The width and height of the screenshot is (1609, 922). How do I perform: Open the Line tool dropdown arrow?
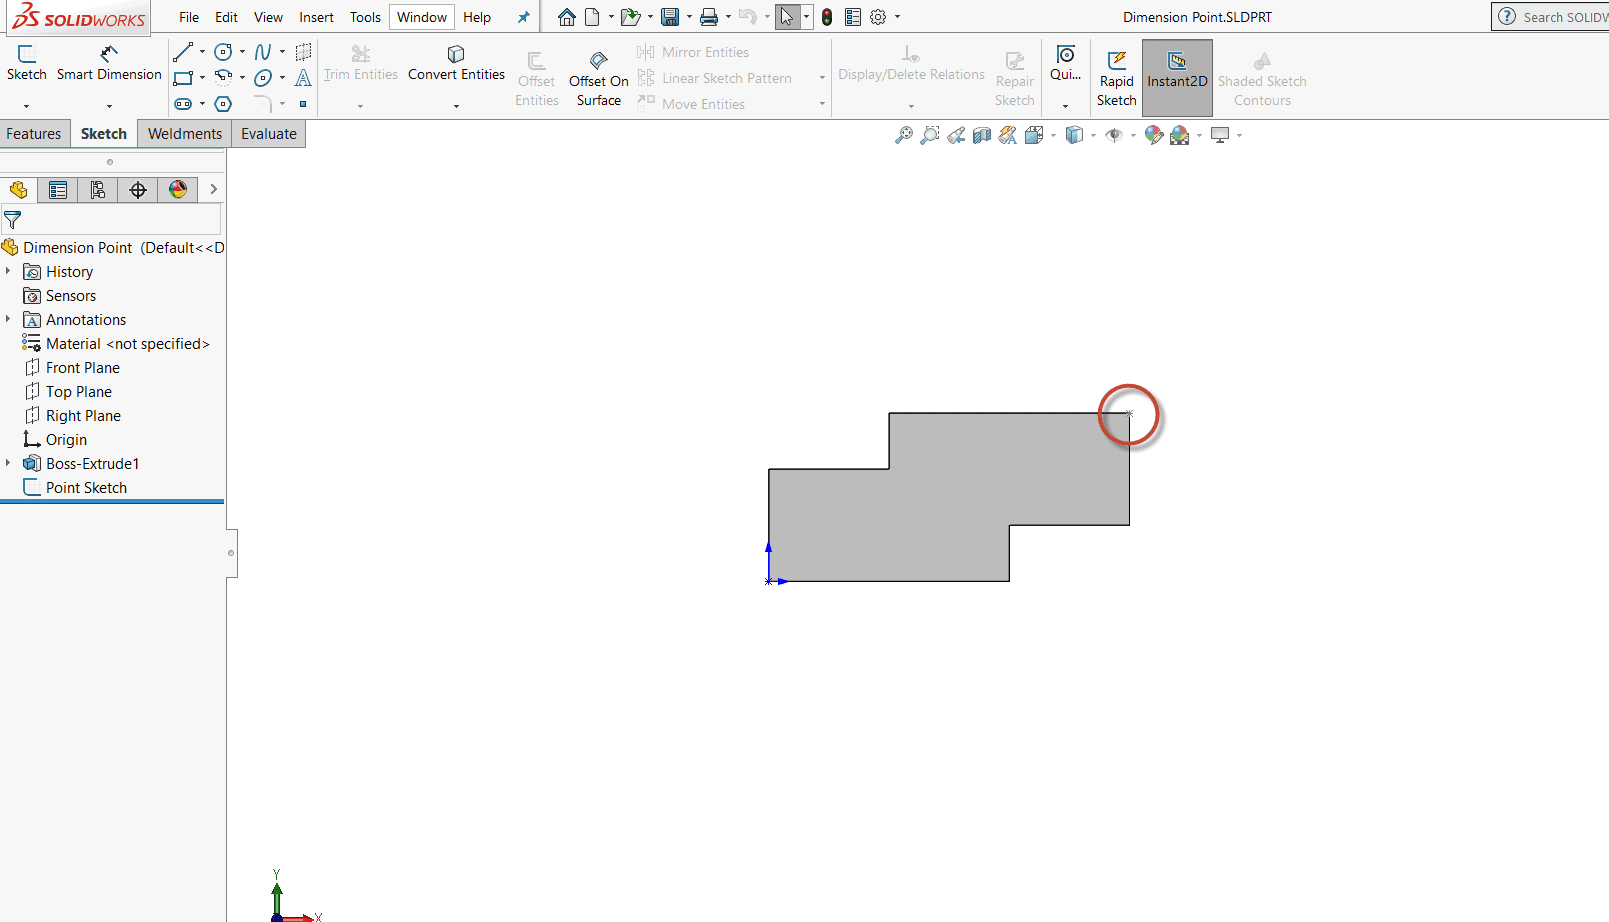[x=202, y=52]
